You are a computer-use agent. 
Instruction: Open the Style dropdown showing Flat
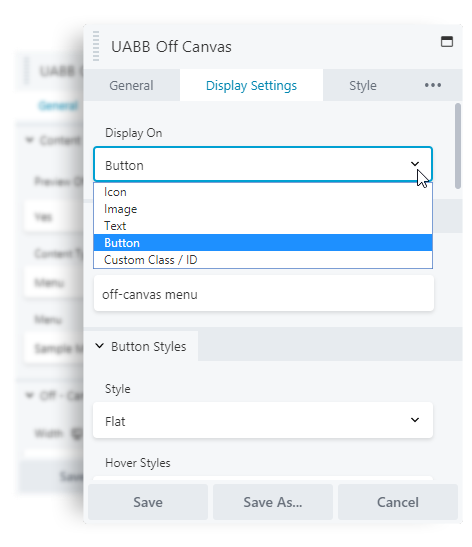(263, 420)
